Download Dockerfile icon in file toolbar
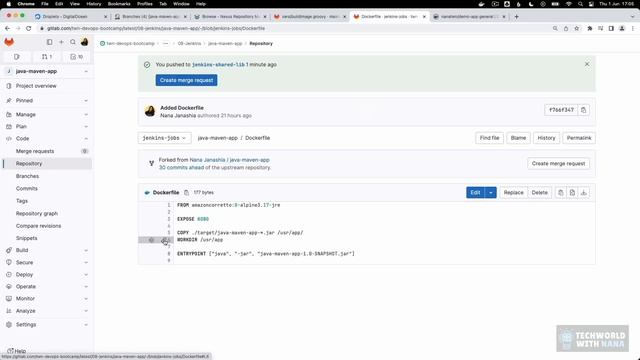Screen dimensions: 640x360 [x=584, y=193]
